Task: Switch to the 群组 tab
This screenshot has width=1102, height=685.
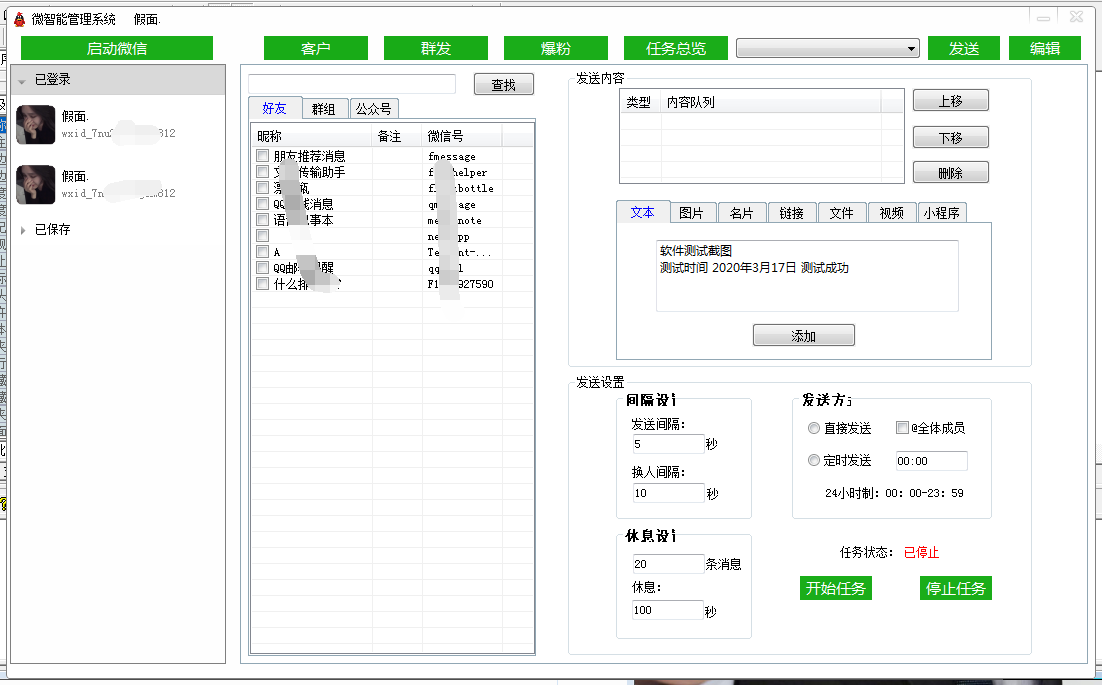Action: click(x=323, y=110)
